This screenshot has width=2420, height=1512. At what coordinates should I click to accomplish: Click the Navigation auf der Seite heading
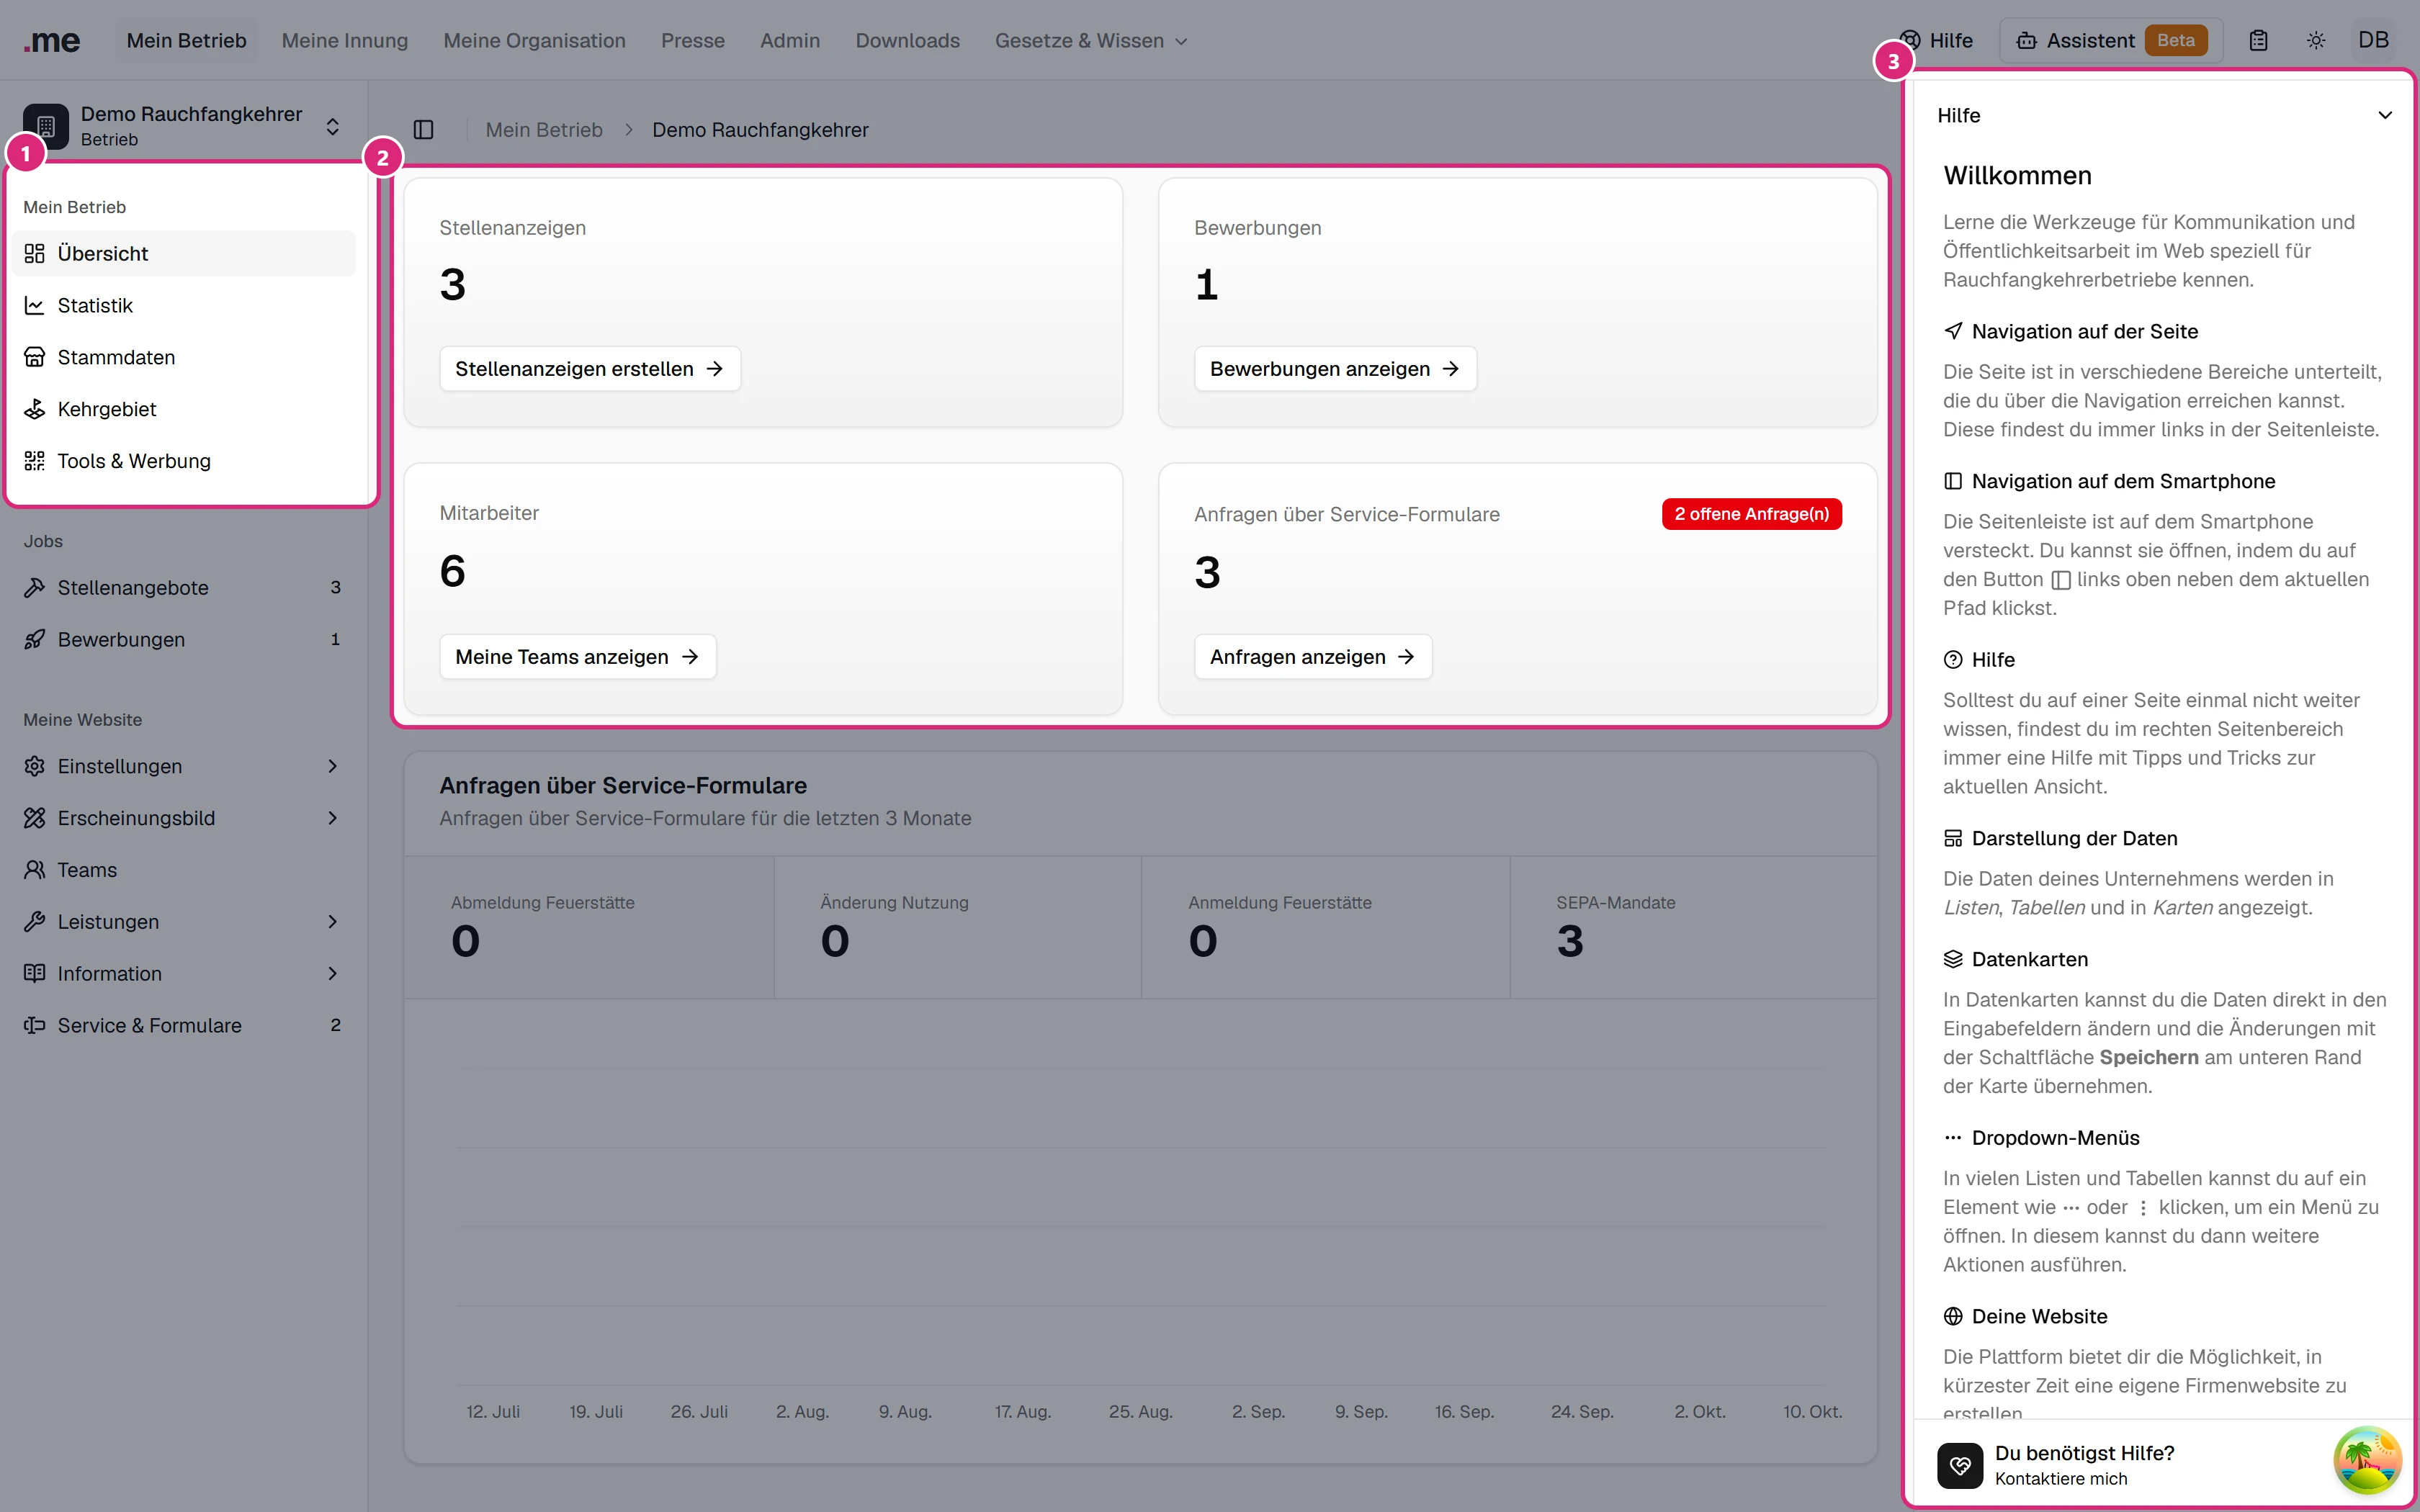[2084, 332]
